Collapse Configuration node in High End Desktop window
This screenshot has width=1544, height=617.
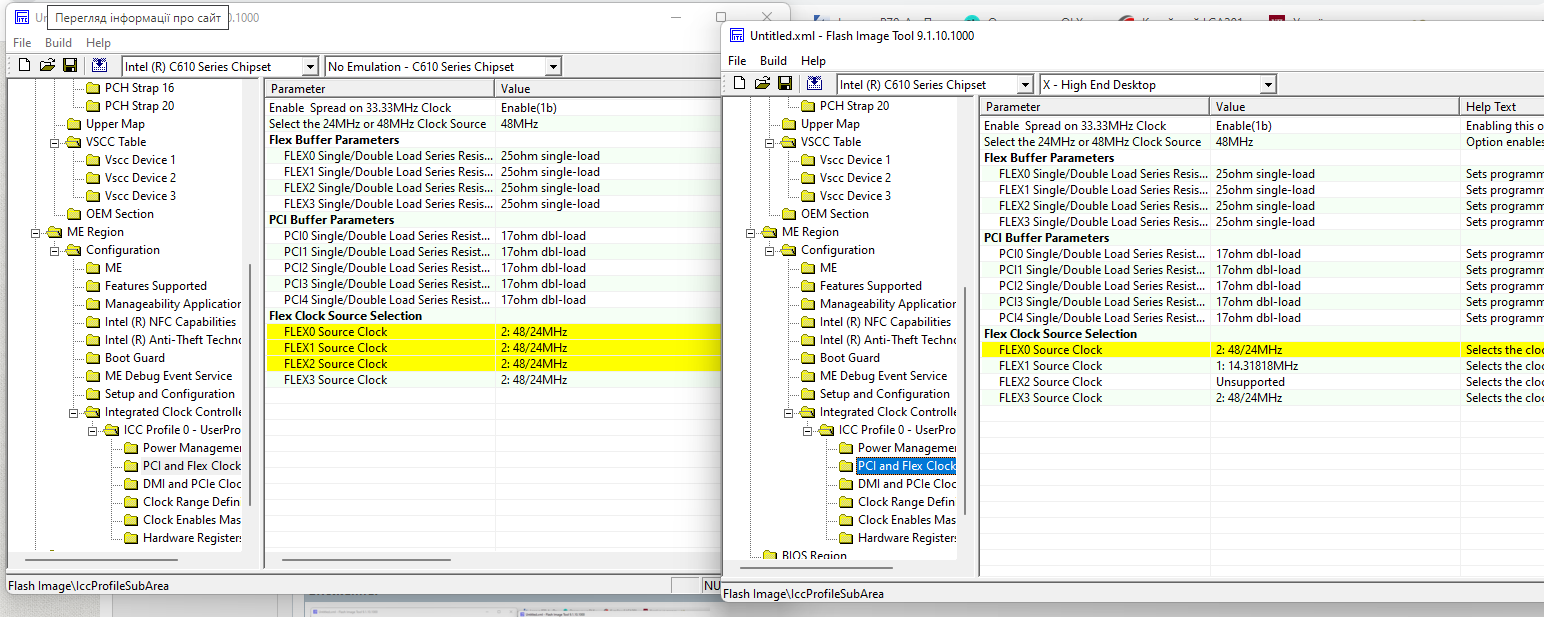[x=770, y=250]
